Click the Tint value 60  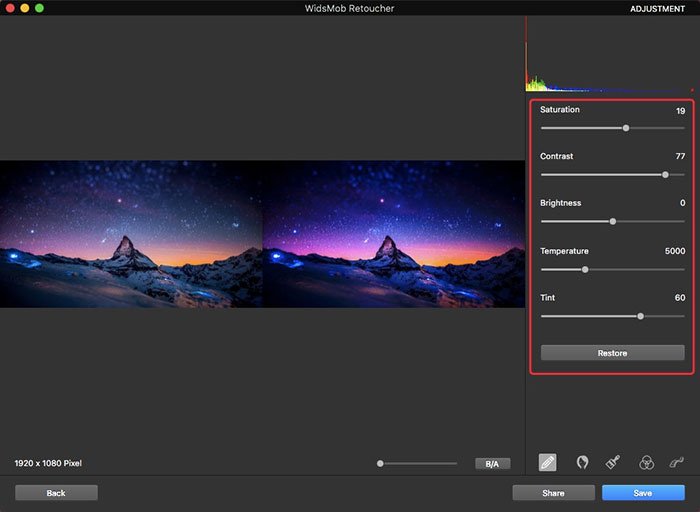pos(680,297)
